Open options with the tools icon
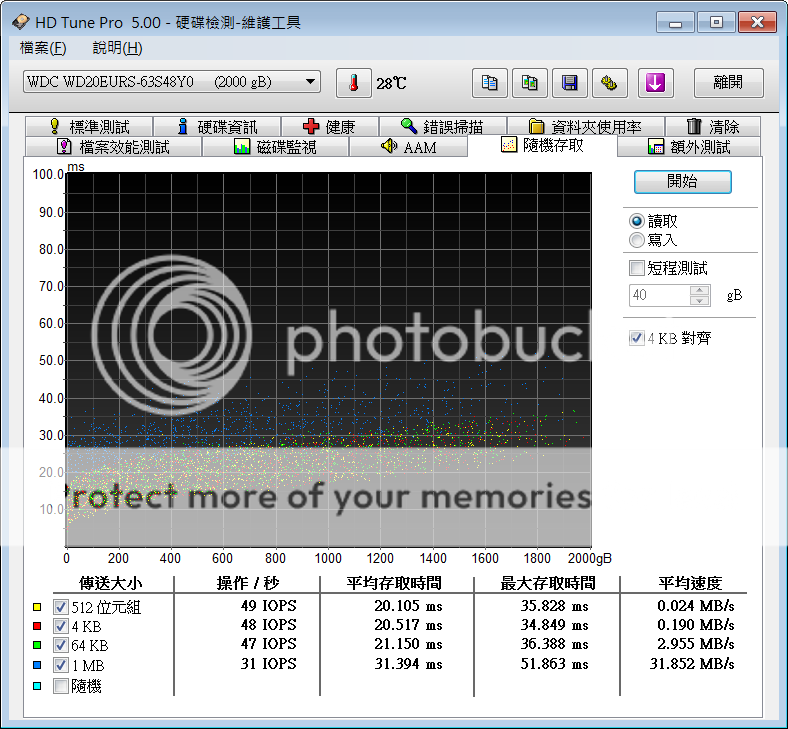Screen dimensions: 788x729 point(609,83)
